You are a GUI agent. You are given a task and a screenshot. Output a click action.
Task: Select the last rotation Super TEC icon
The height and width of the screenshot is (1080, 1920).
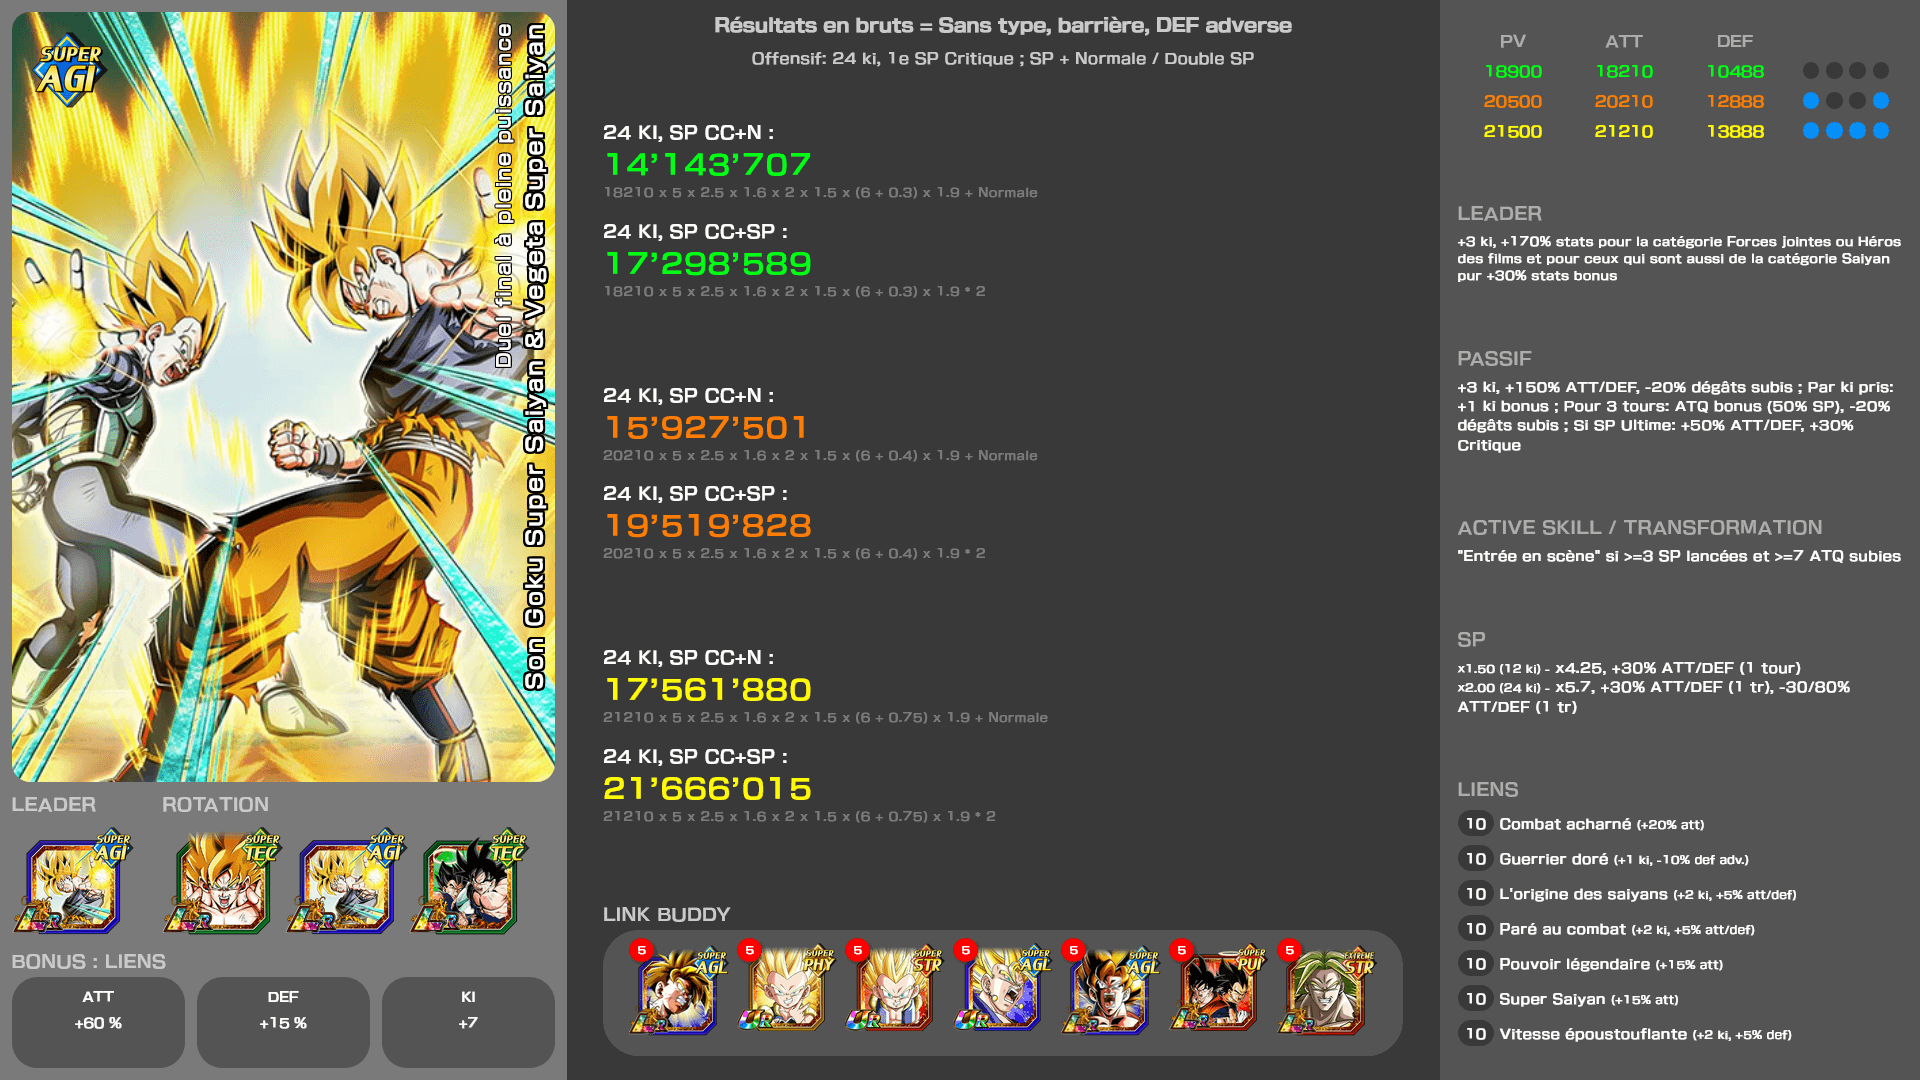pyautogui.click(x=469, y=883)
